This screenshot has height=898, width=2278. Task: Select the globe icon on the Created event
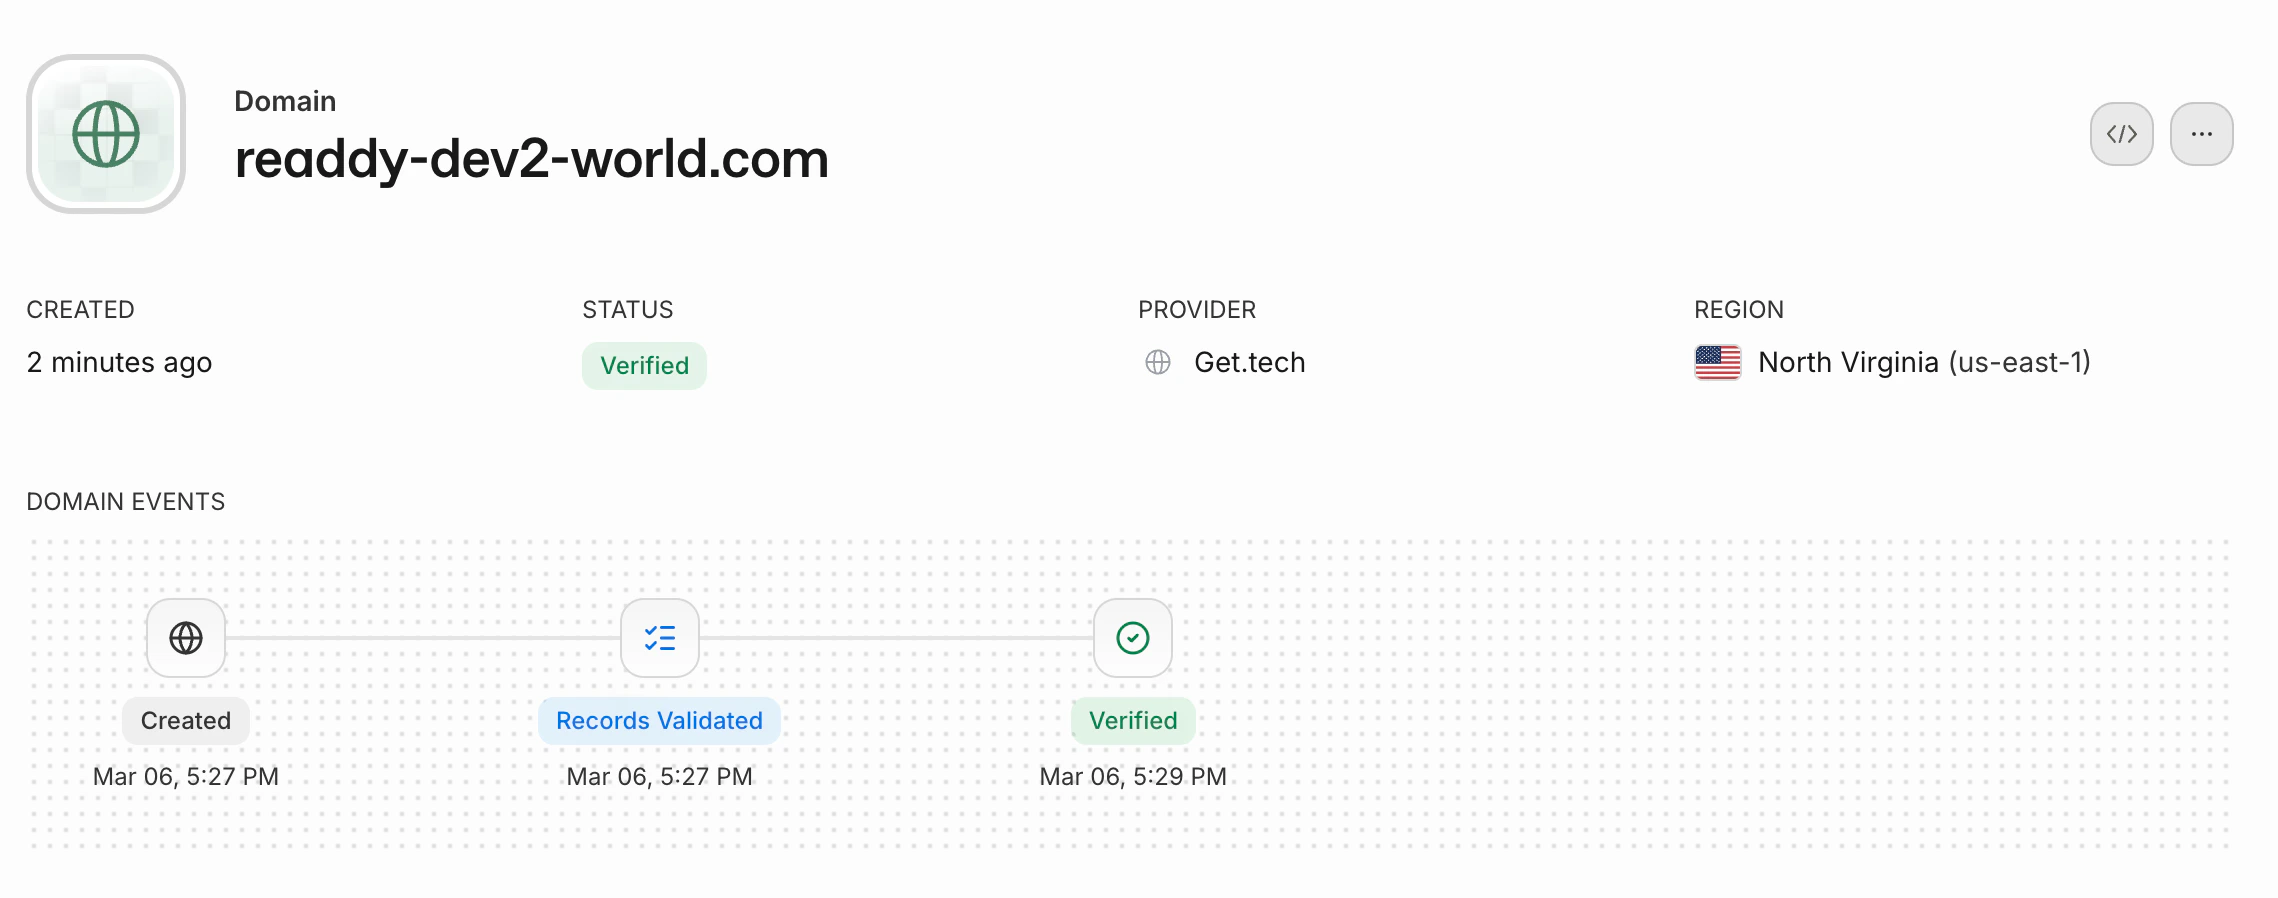tap(185, 638)
